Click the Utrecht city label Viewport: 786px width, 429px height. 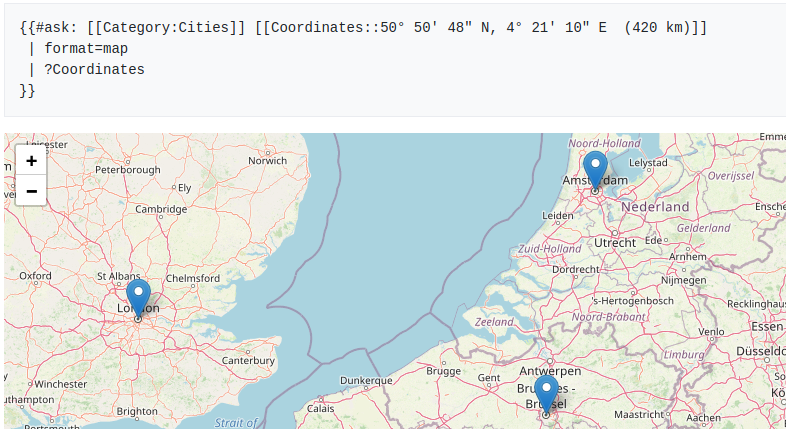615,243
